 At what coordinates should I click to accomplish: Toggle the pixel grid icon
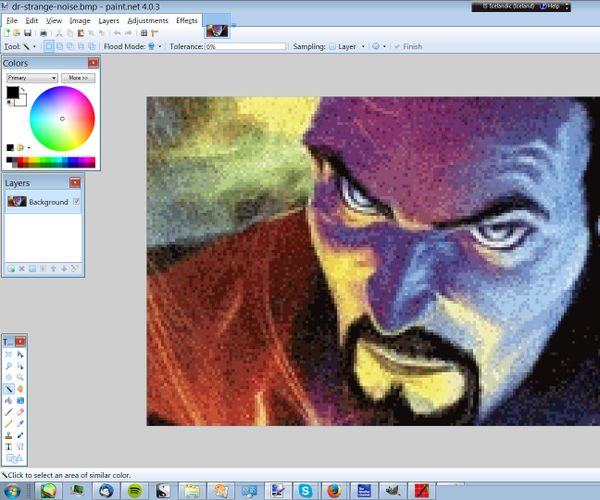pyautogui.click(x=144, y=33)
